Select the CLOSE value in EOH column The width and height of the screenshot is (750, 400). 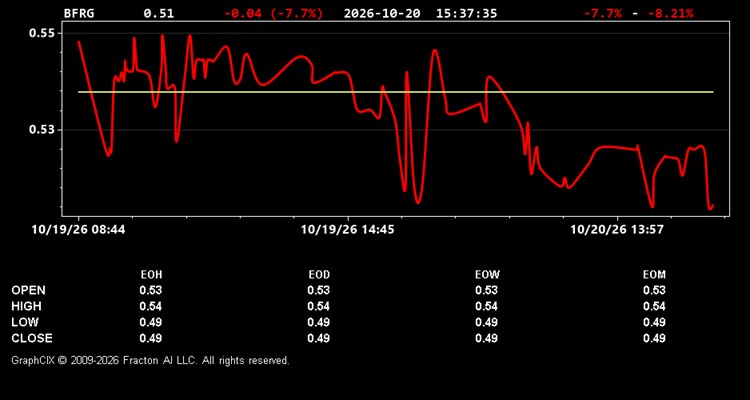click(151, 338)
